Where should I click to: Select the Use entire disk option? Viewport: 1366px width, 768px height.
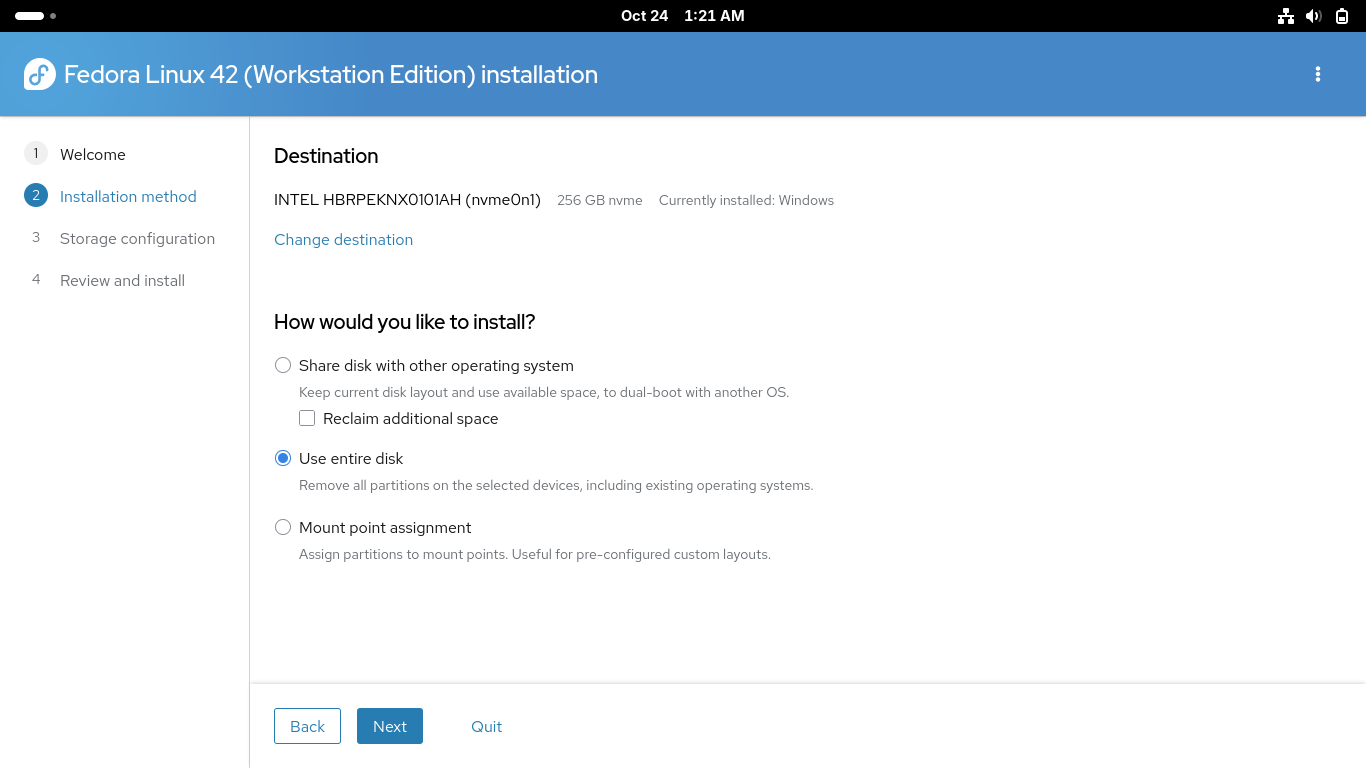click(x=283, y=458)
